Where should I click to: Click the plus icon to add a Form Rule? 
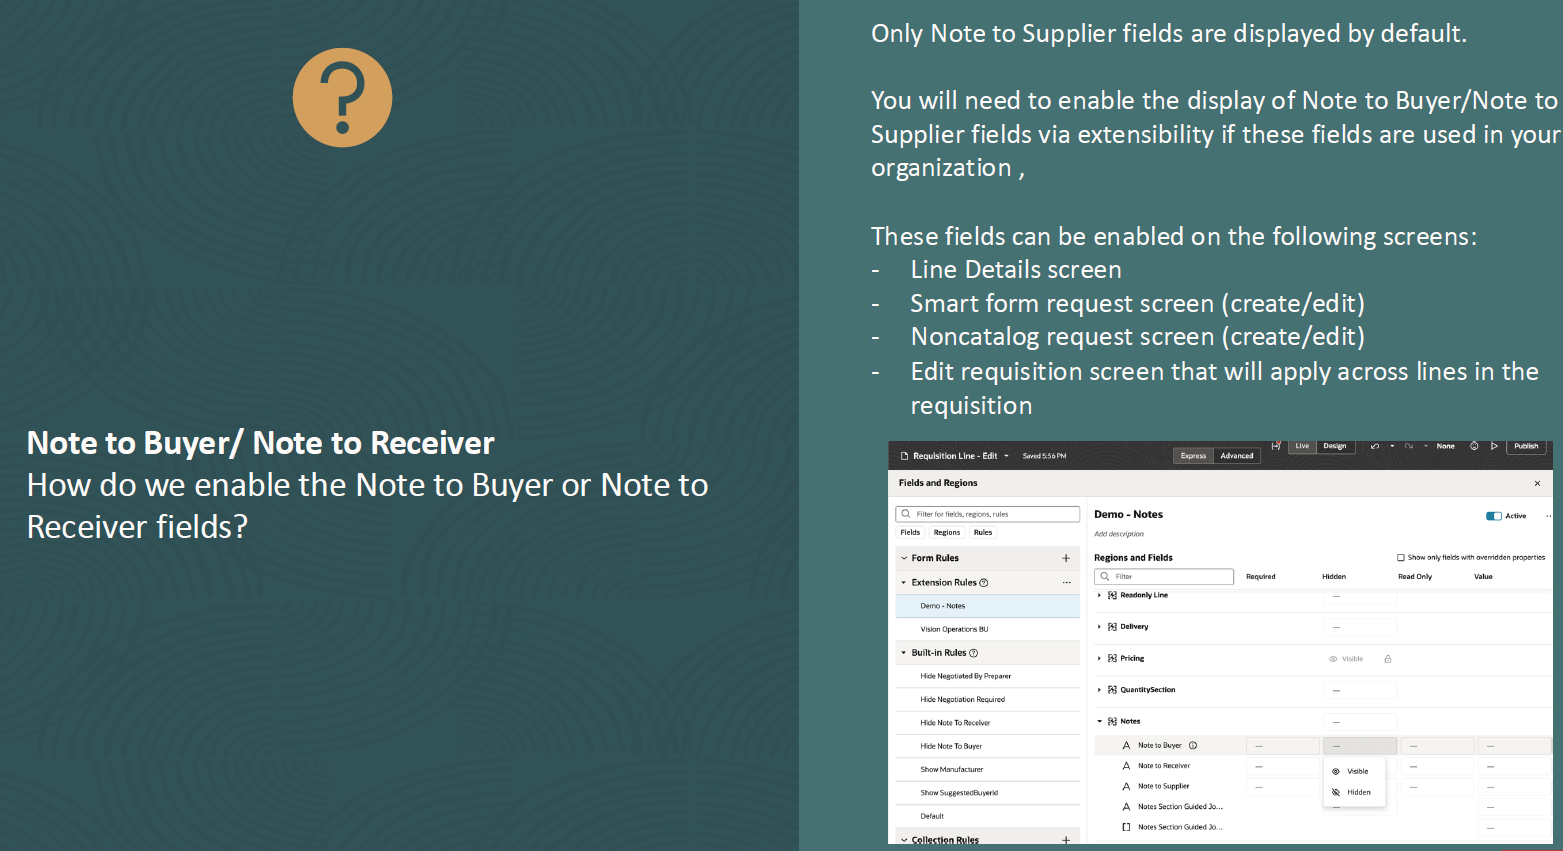point(1065,558)
